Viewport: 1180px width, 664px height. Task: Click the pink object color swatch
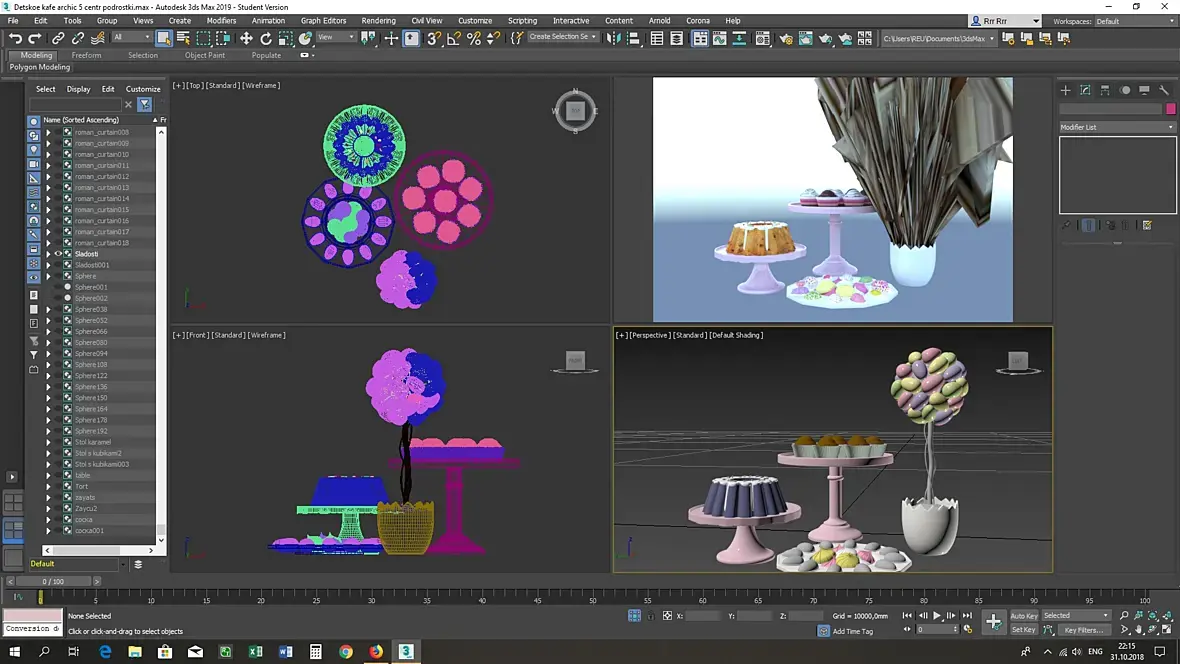coord(1170,109)
